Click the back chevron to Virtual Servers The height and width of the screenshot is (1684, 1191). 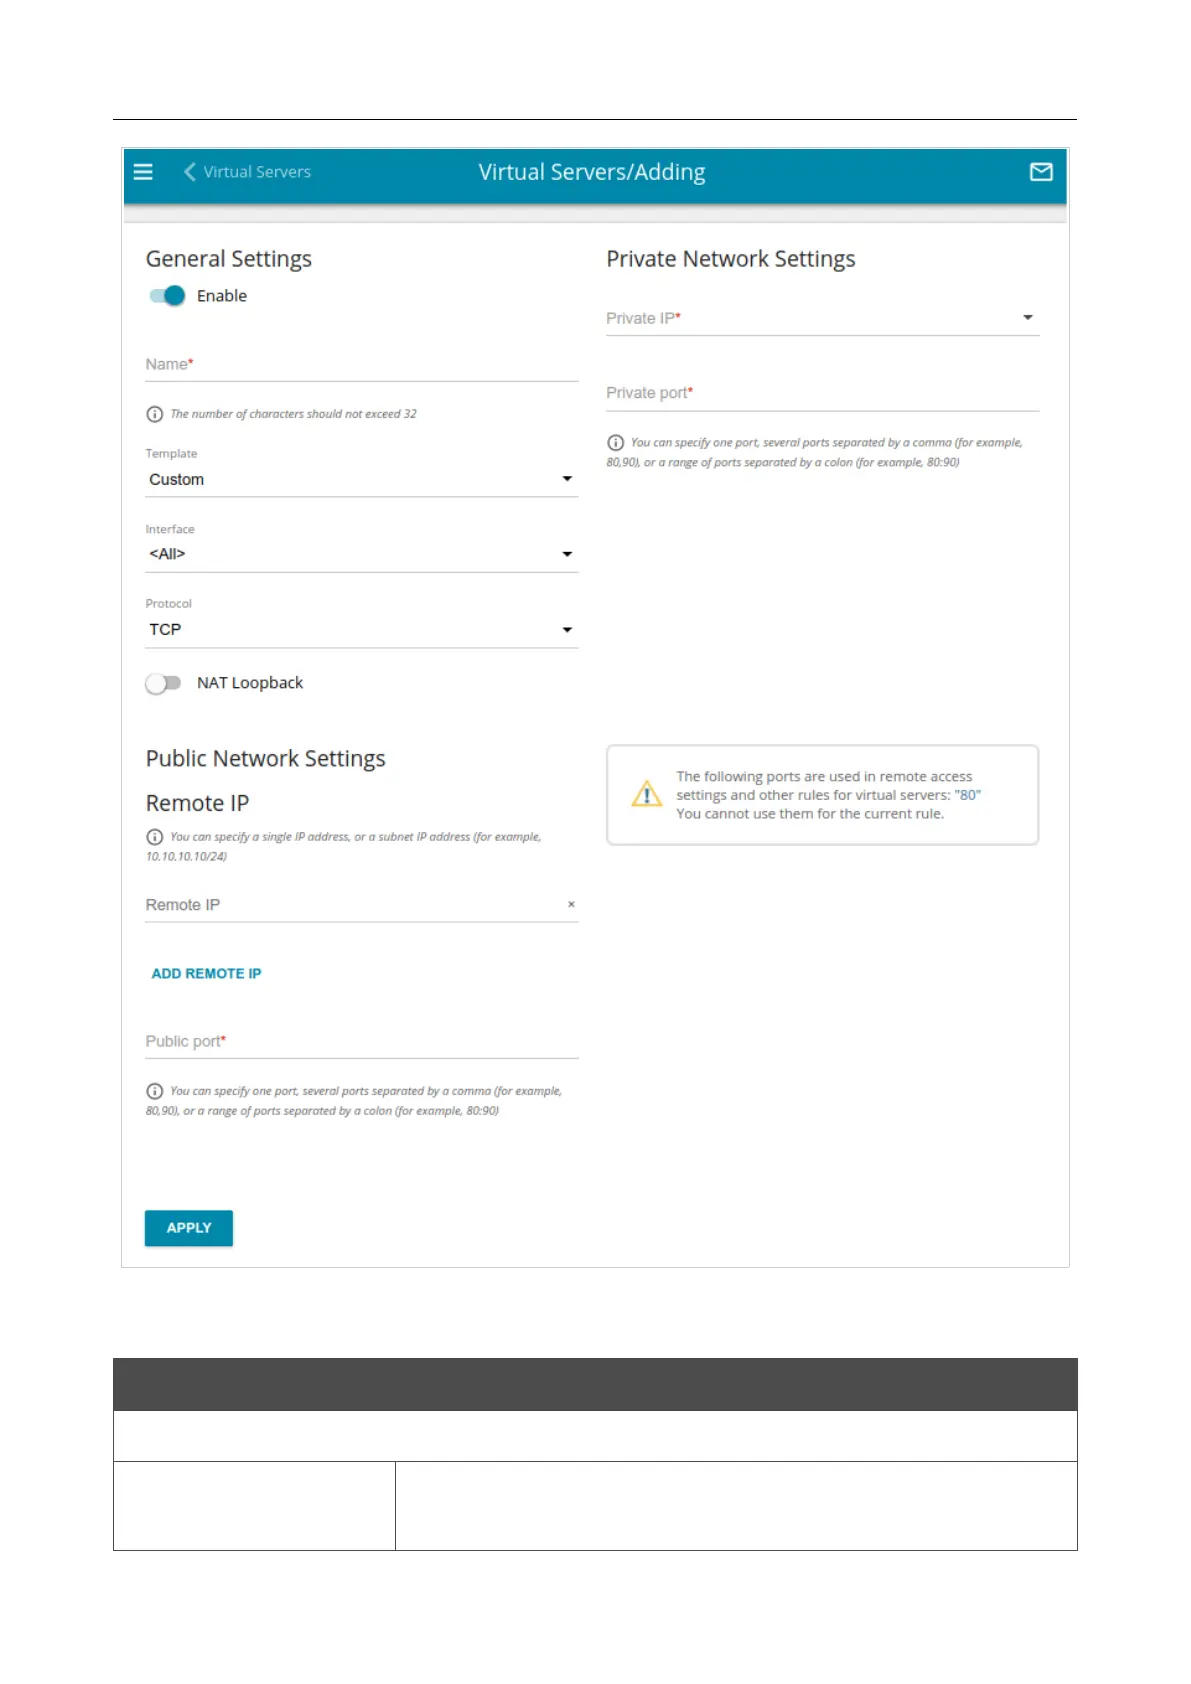[189, 172]
